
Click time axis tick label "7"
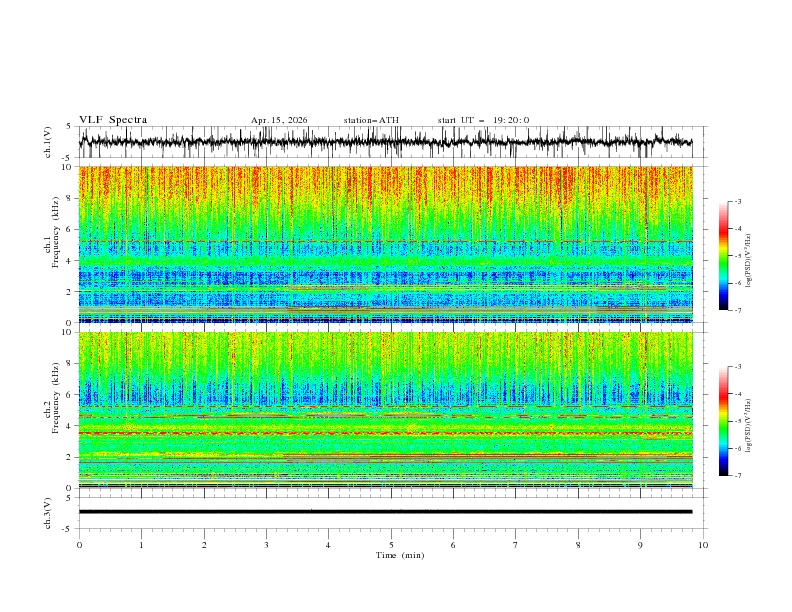coord(516,545)
